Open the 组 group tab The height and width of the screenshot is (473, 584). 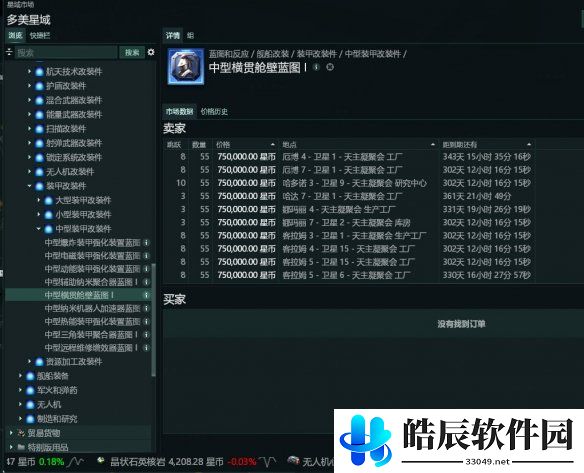click(x=190, y=35)
